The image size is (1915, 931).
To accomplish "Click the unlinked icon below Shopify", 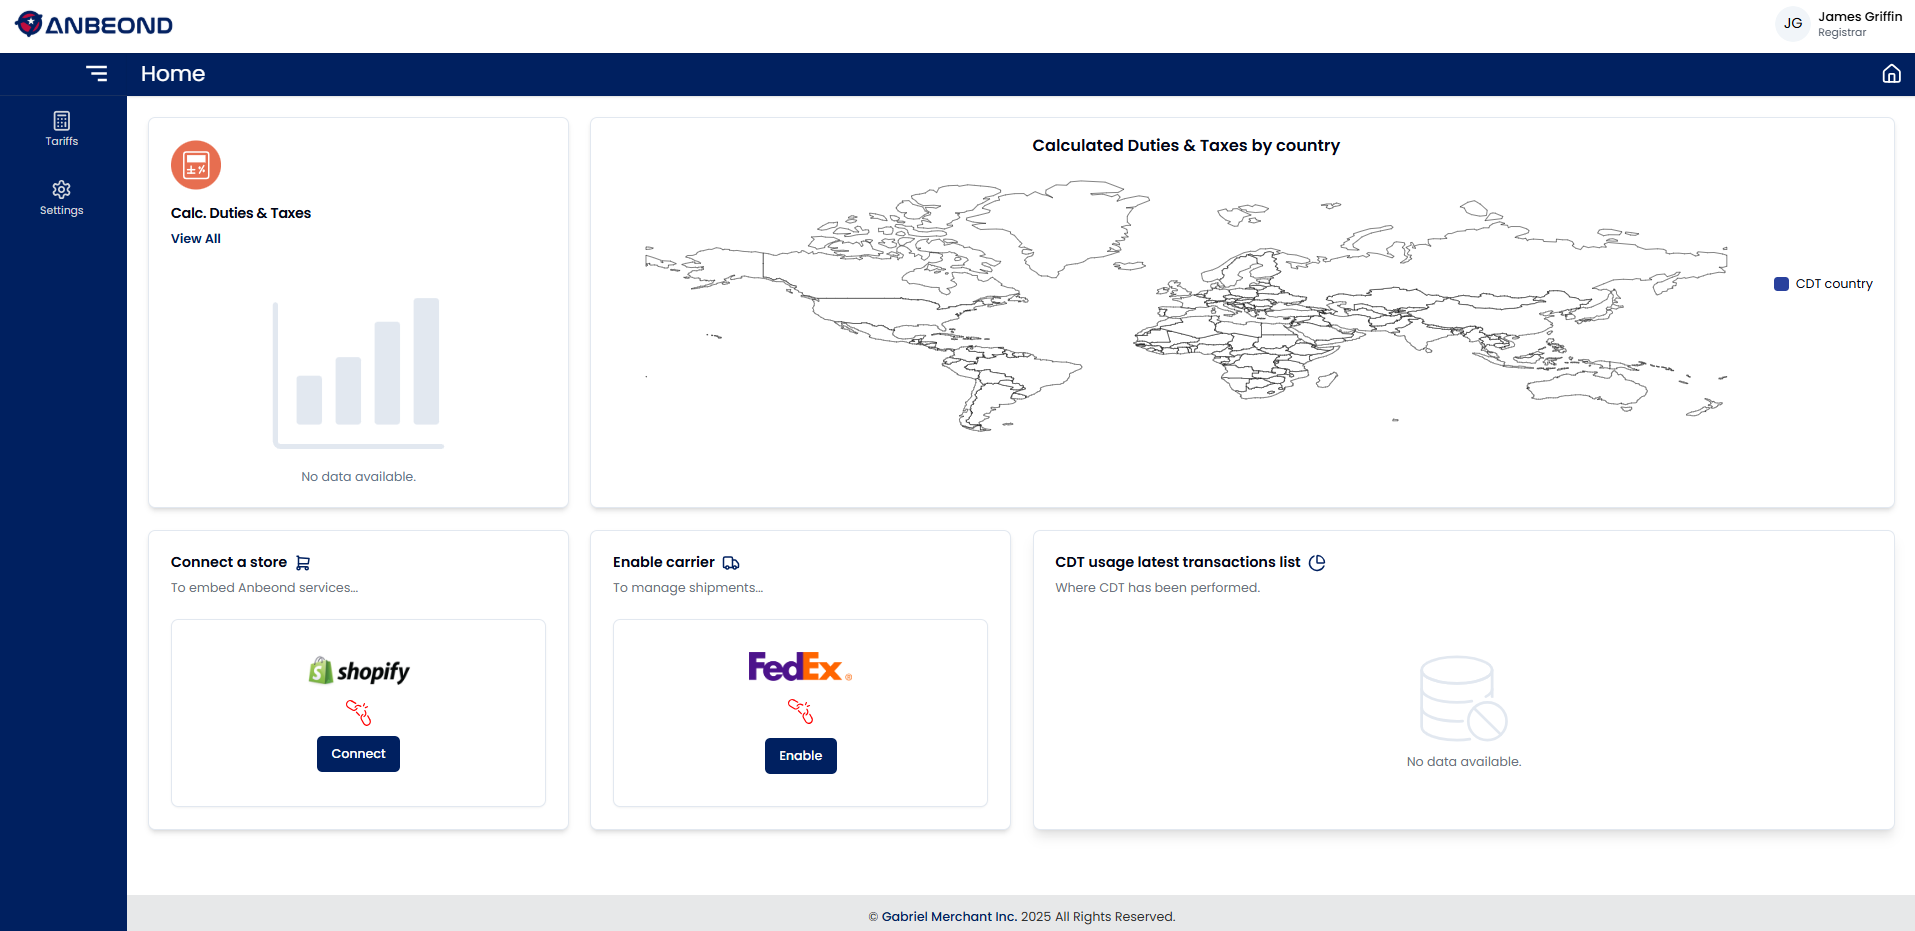I will coord(359,712).
